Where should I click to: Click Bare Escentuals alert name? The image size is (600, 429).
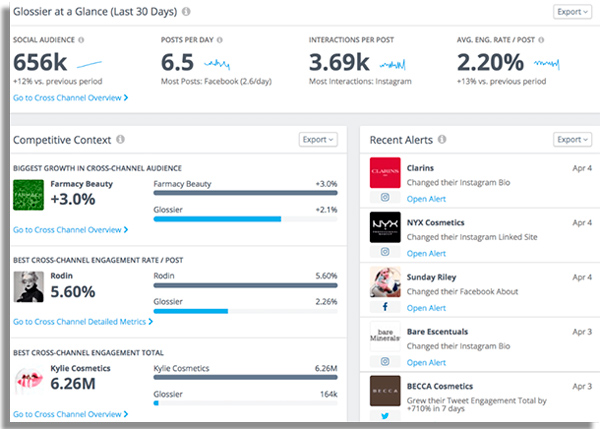pos(437,331)
